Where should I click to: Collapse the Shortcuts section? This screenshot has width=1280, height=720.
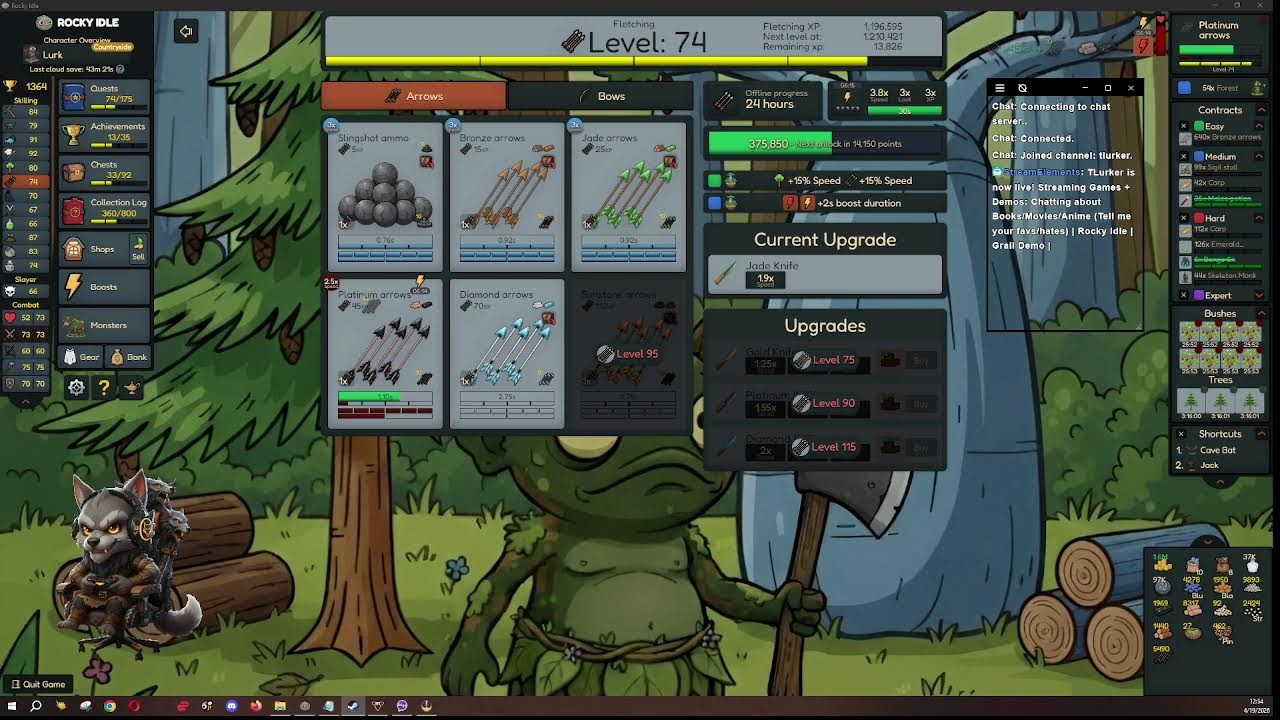[x=1261, y=433]
